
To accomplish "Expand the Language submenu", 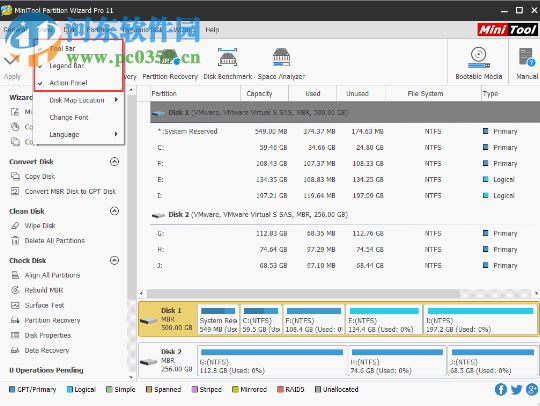I will (x=79, y=135).
